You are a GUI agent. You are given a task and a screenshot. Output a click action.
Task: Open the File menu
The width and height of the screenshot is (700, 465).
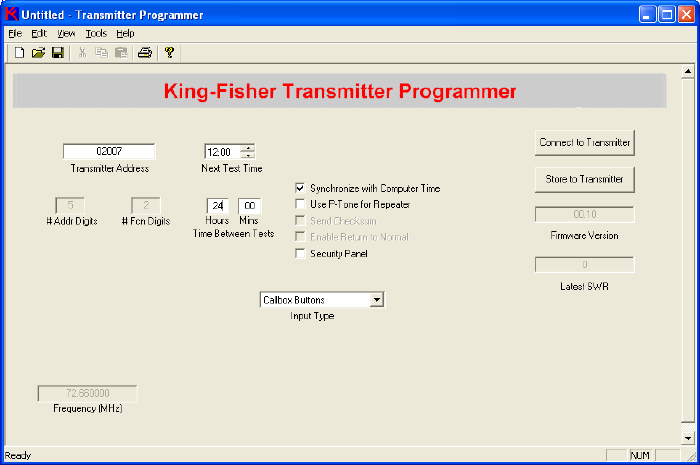(x=15, y=33)
